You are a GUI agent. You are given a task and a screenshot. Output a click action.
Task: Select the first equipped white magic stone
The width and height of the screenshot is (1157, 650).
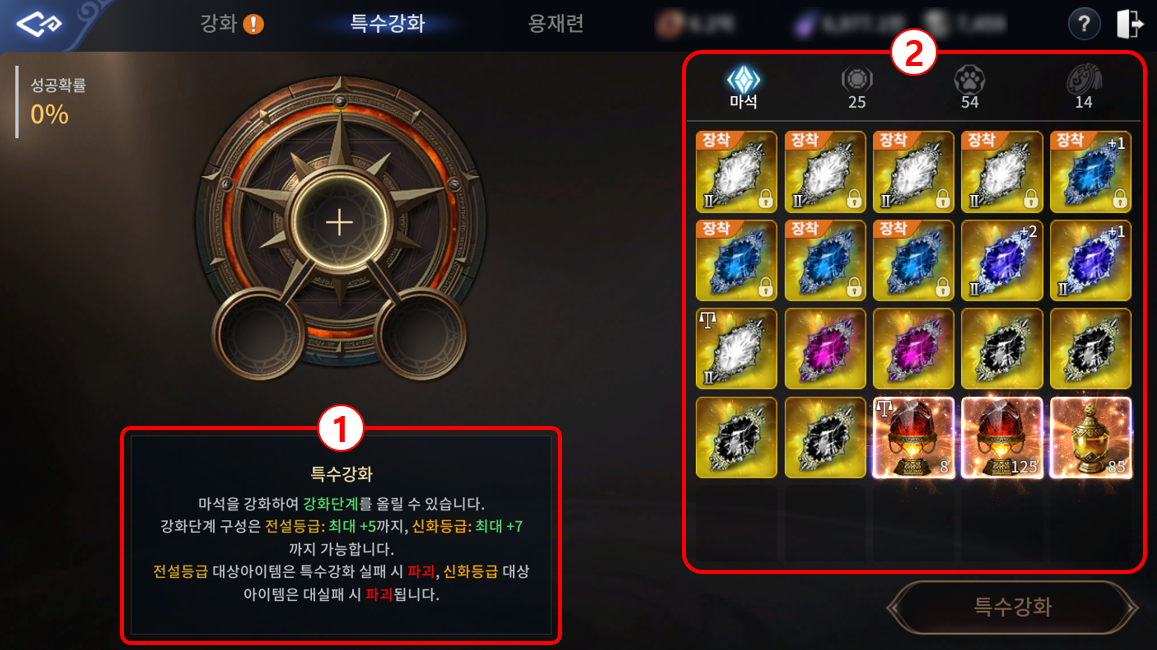(736, 171)
